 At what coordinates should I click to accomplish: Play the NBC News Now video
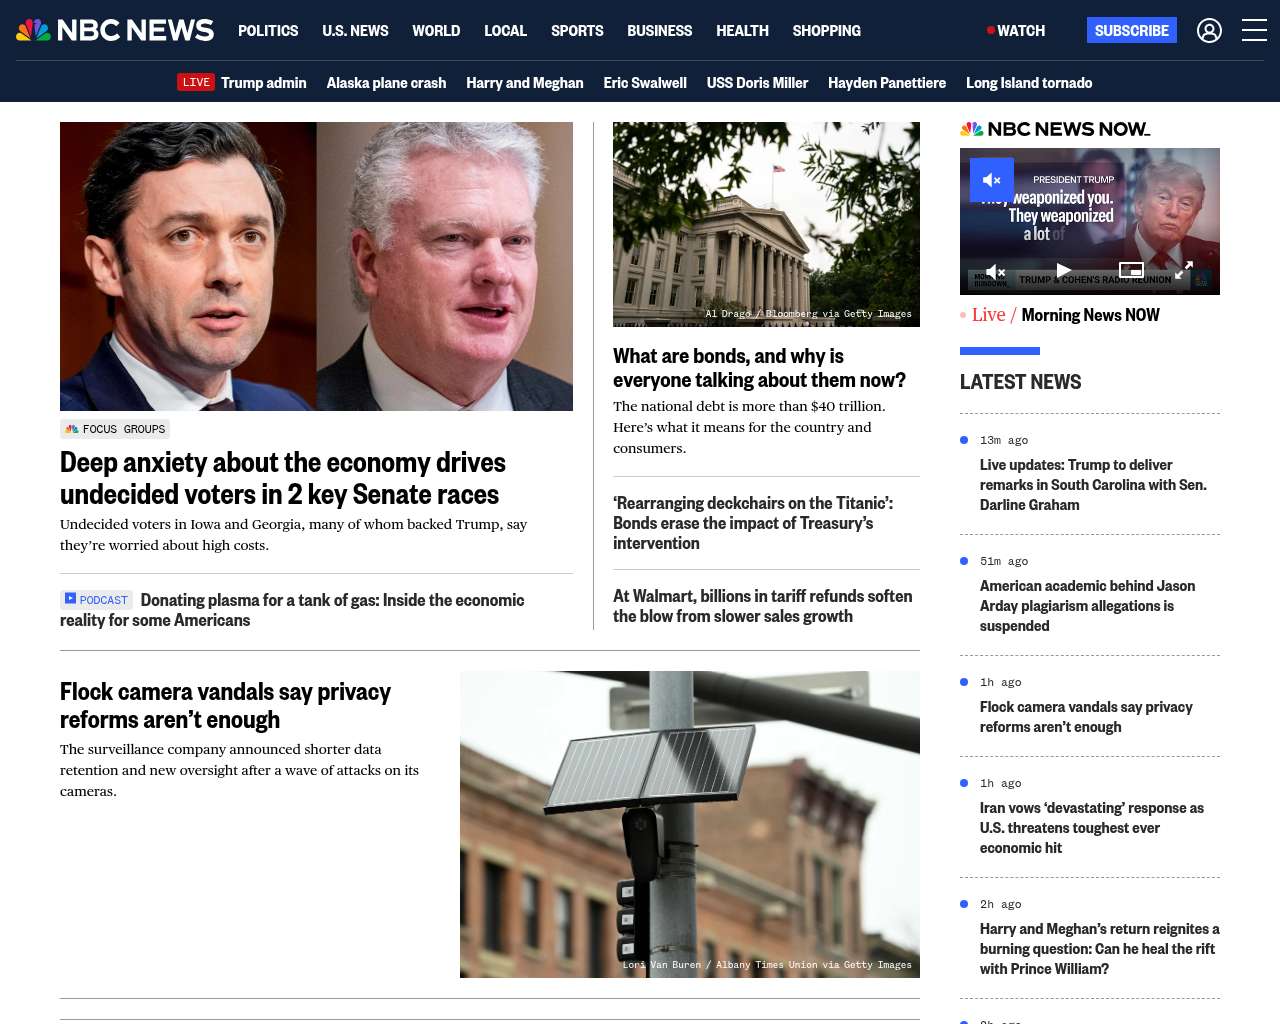1063,271
